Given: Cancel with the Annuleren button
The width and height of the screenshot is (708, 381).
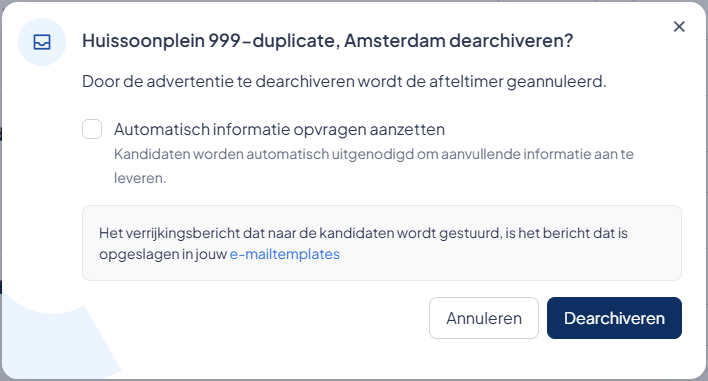Looking at the screenshot, I should click(x=484, y=318).
